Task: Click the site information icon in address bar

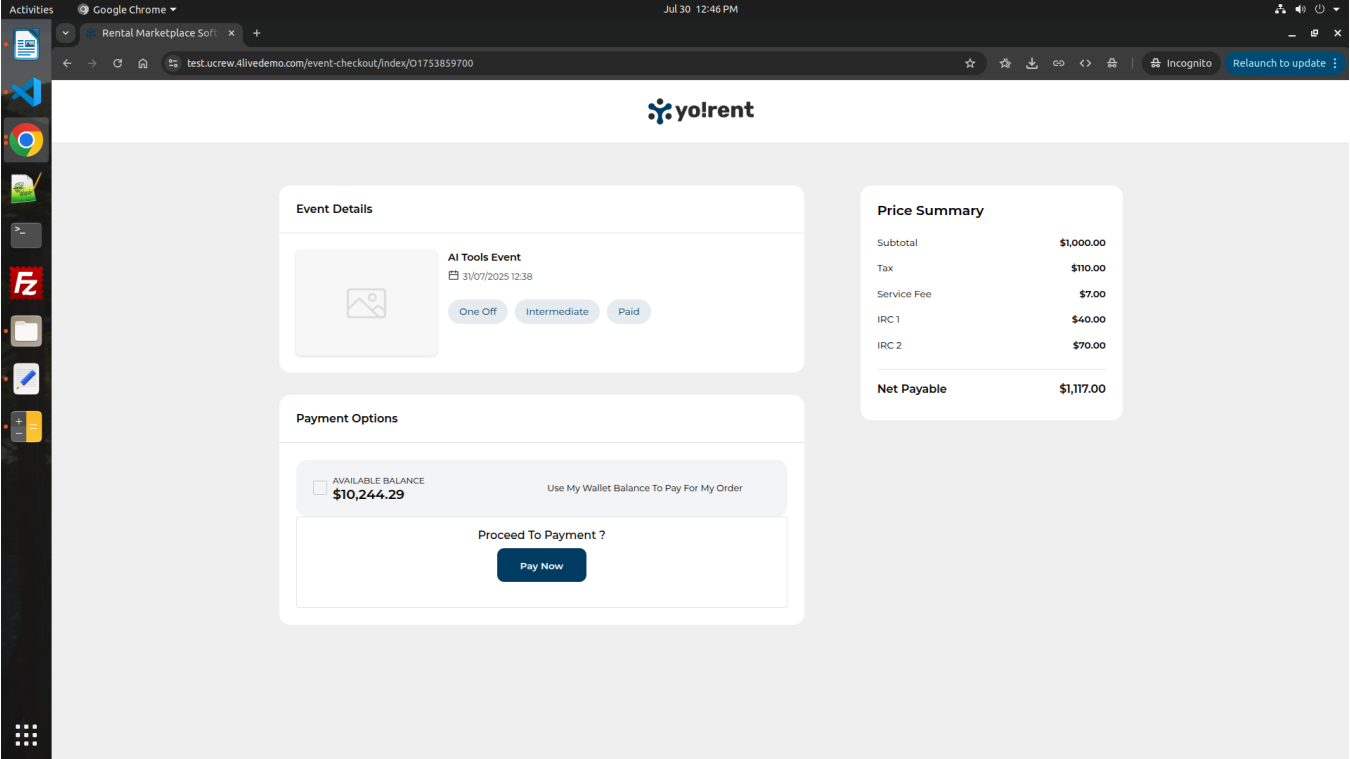Action: pyautogui.click(x=173, y=63)
